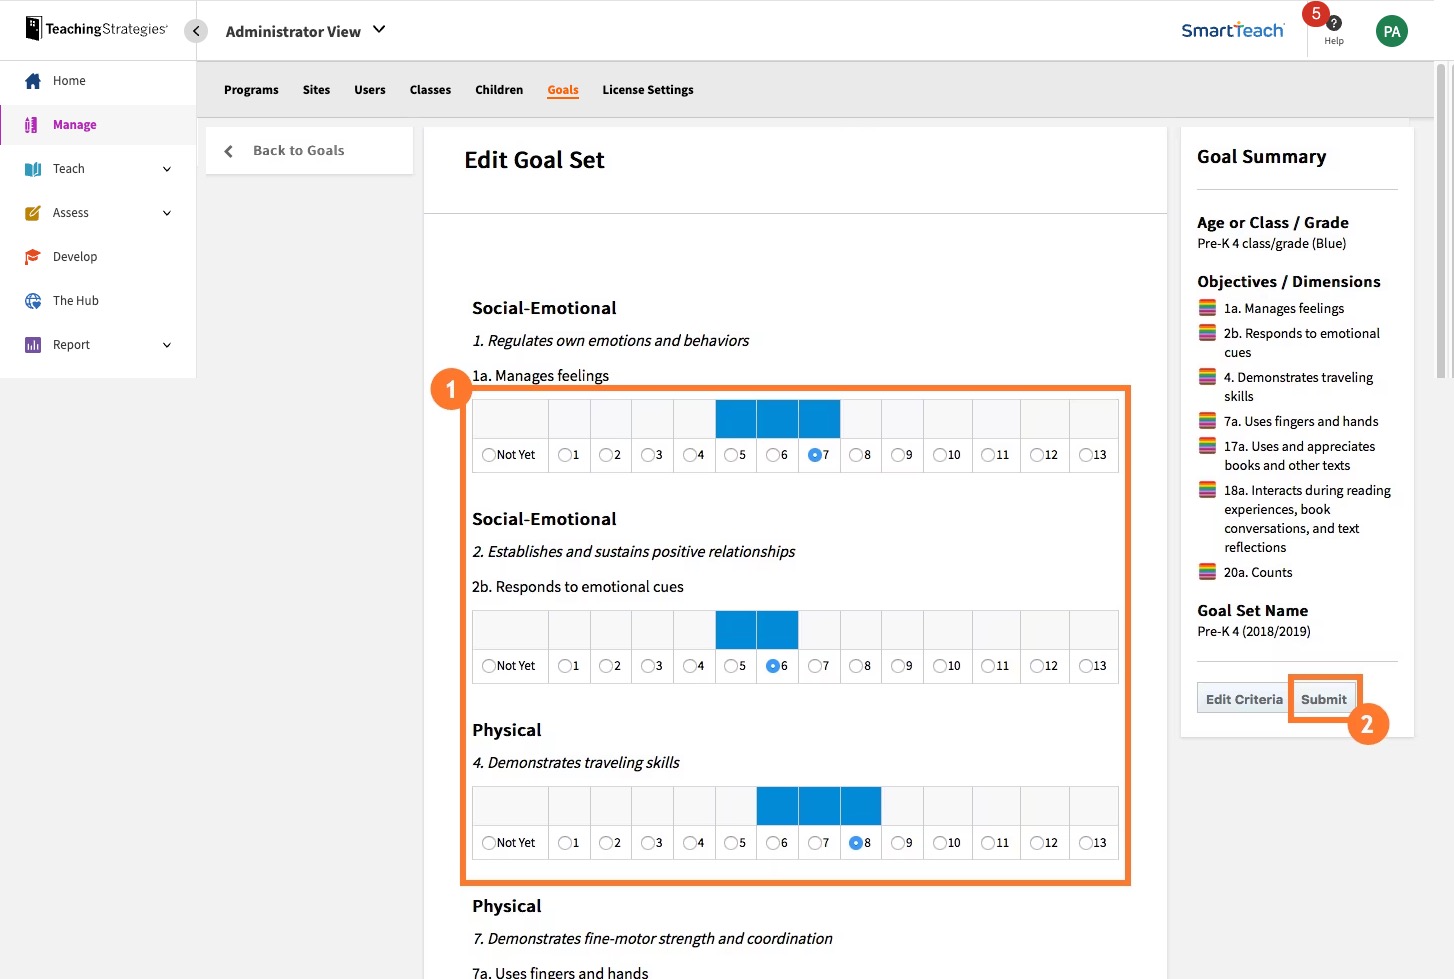
Task: Choose Not Yet for Responds to emotional cues
Action: tap(488, 665)
